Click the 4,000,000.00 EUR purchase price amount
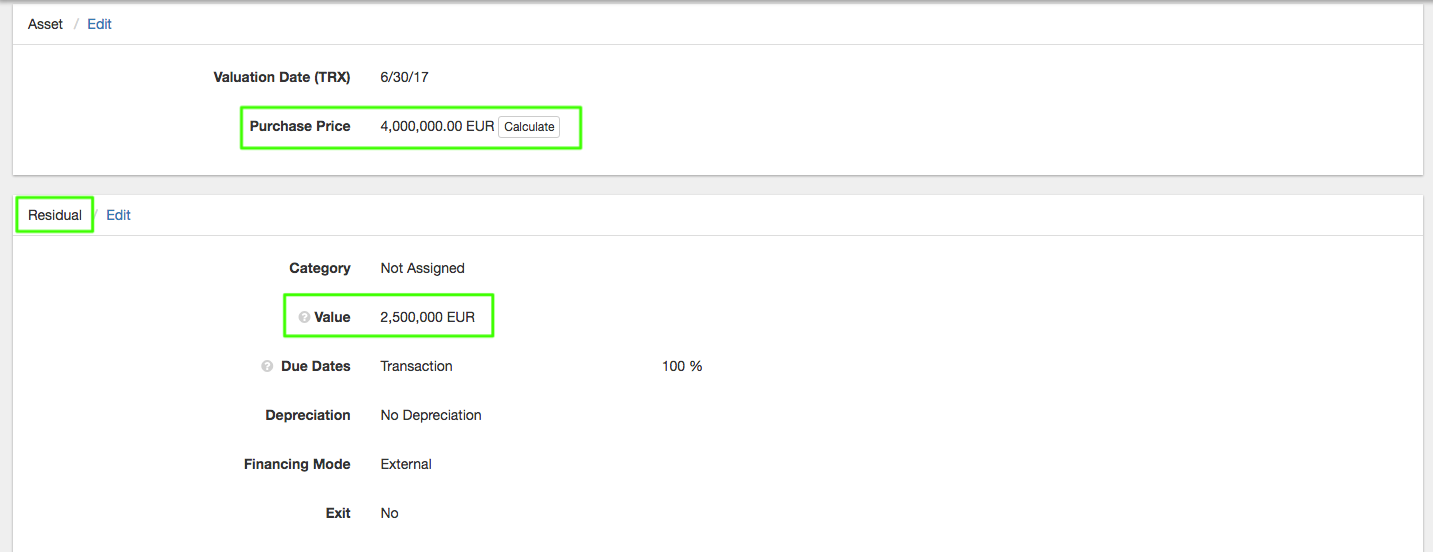Image resolution: width=1433 pixels, height=552 pixels. (x=437, y=126)
